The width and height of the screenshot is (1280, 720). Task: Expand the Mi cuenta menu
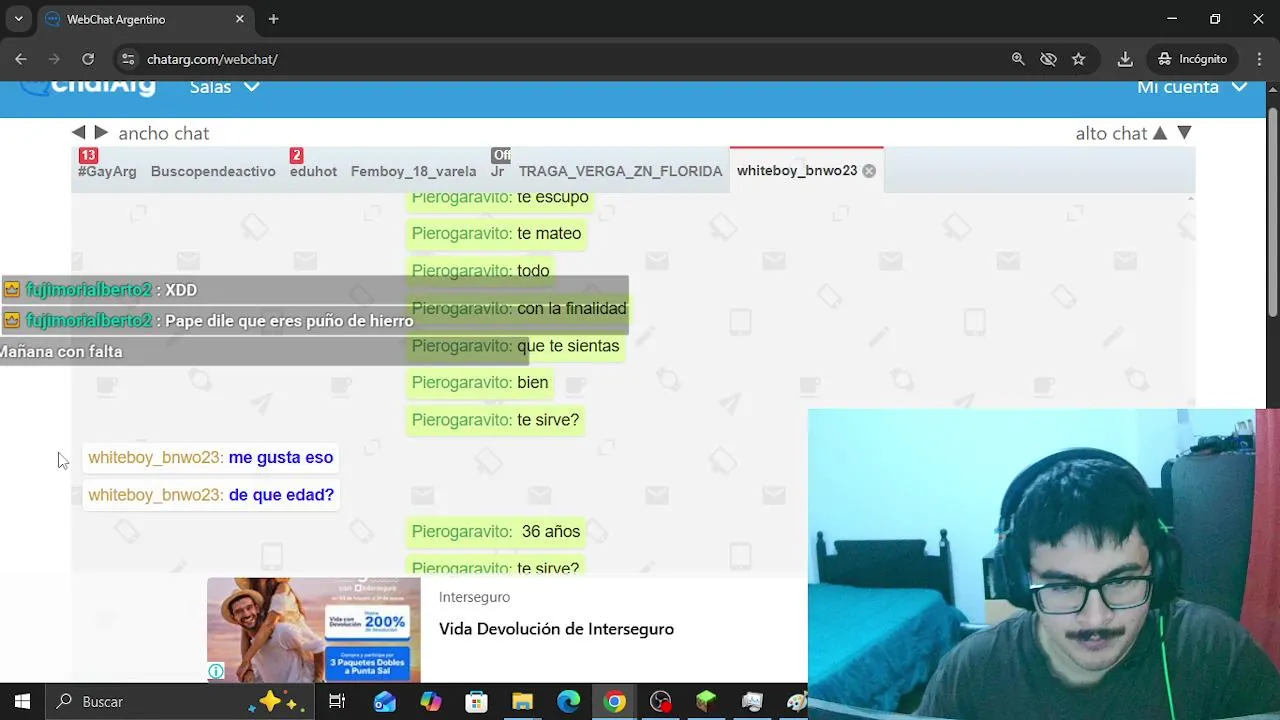pos(1192,87)
